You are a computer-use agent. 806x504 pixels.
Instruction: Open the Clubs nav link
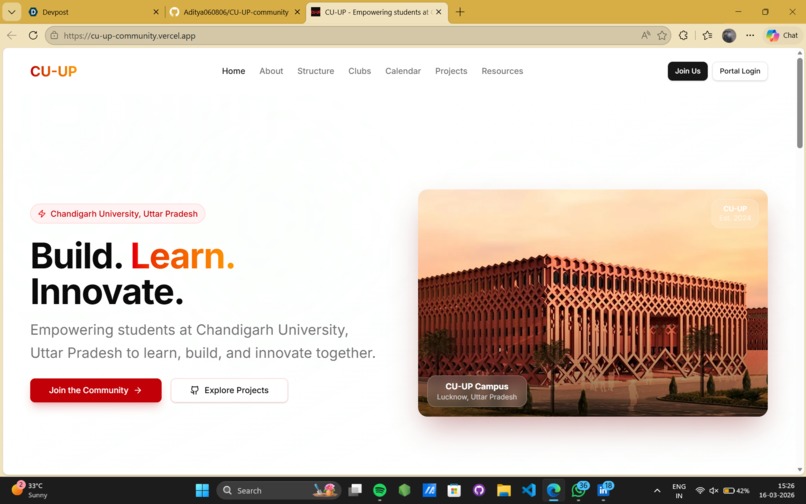pos(359,71)
